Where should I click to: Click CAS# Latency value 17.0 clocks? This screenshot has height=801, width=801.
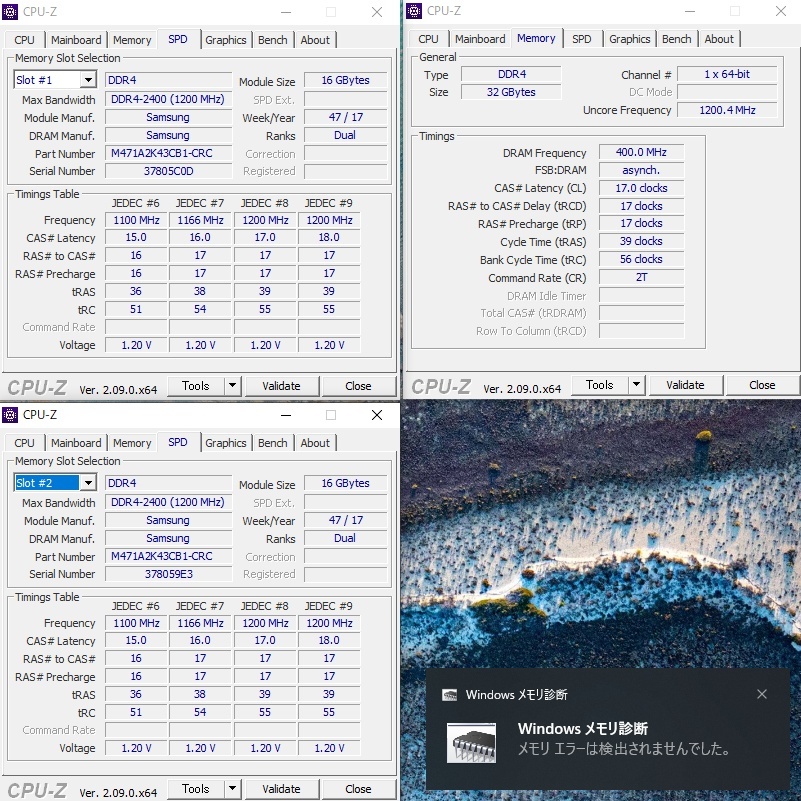(642, 188)
